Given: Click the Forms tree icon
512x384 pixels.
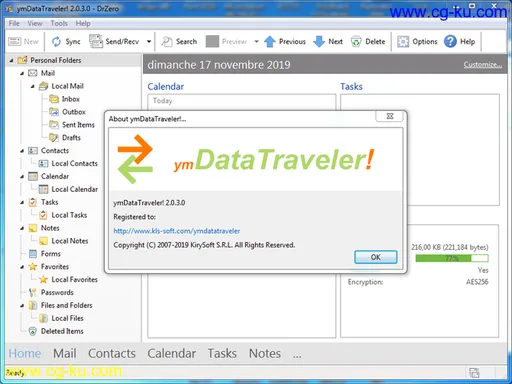Looking at the screenshot, I should 33,254.
